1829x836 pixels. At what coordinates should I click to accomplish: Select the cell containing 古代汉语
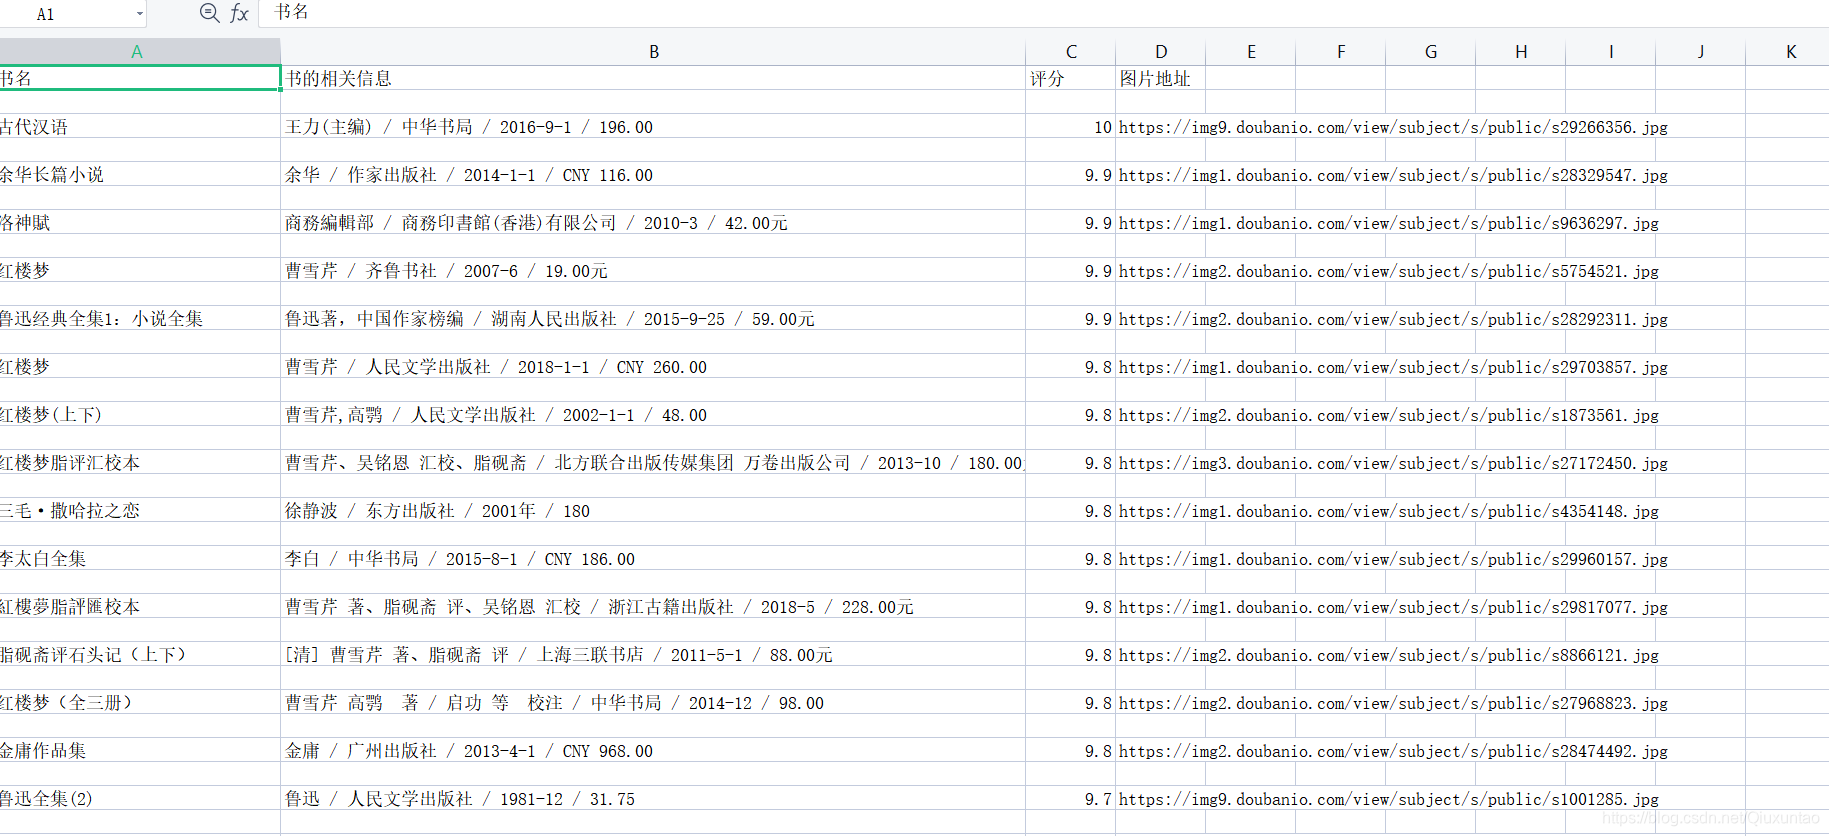(140, 126)
